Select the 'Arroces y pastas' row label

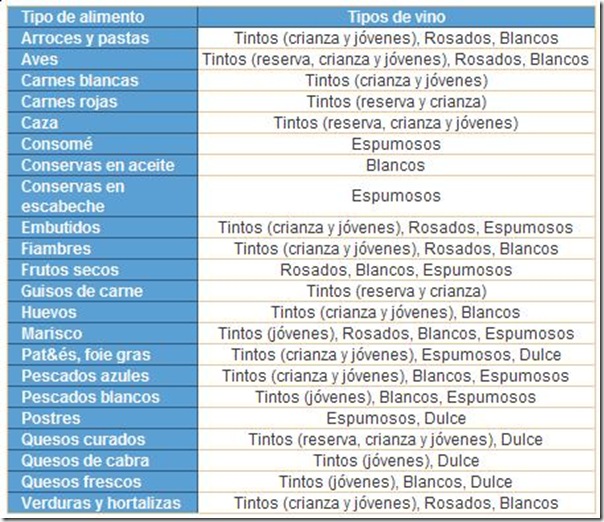tap(85, 38)
